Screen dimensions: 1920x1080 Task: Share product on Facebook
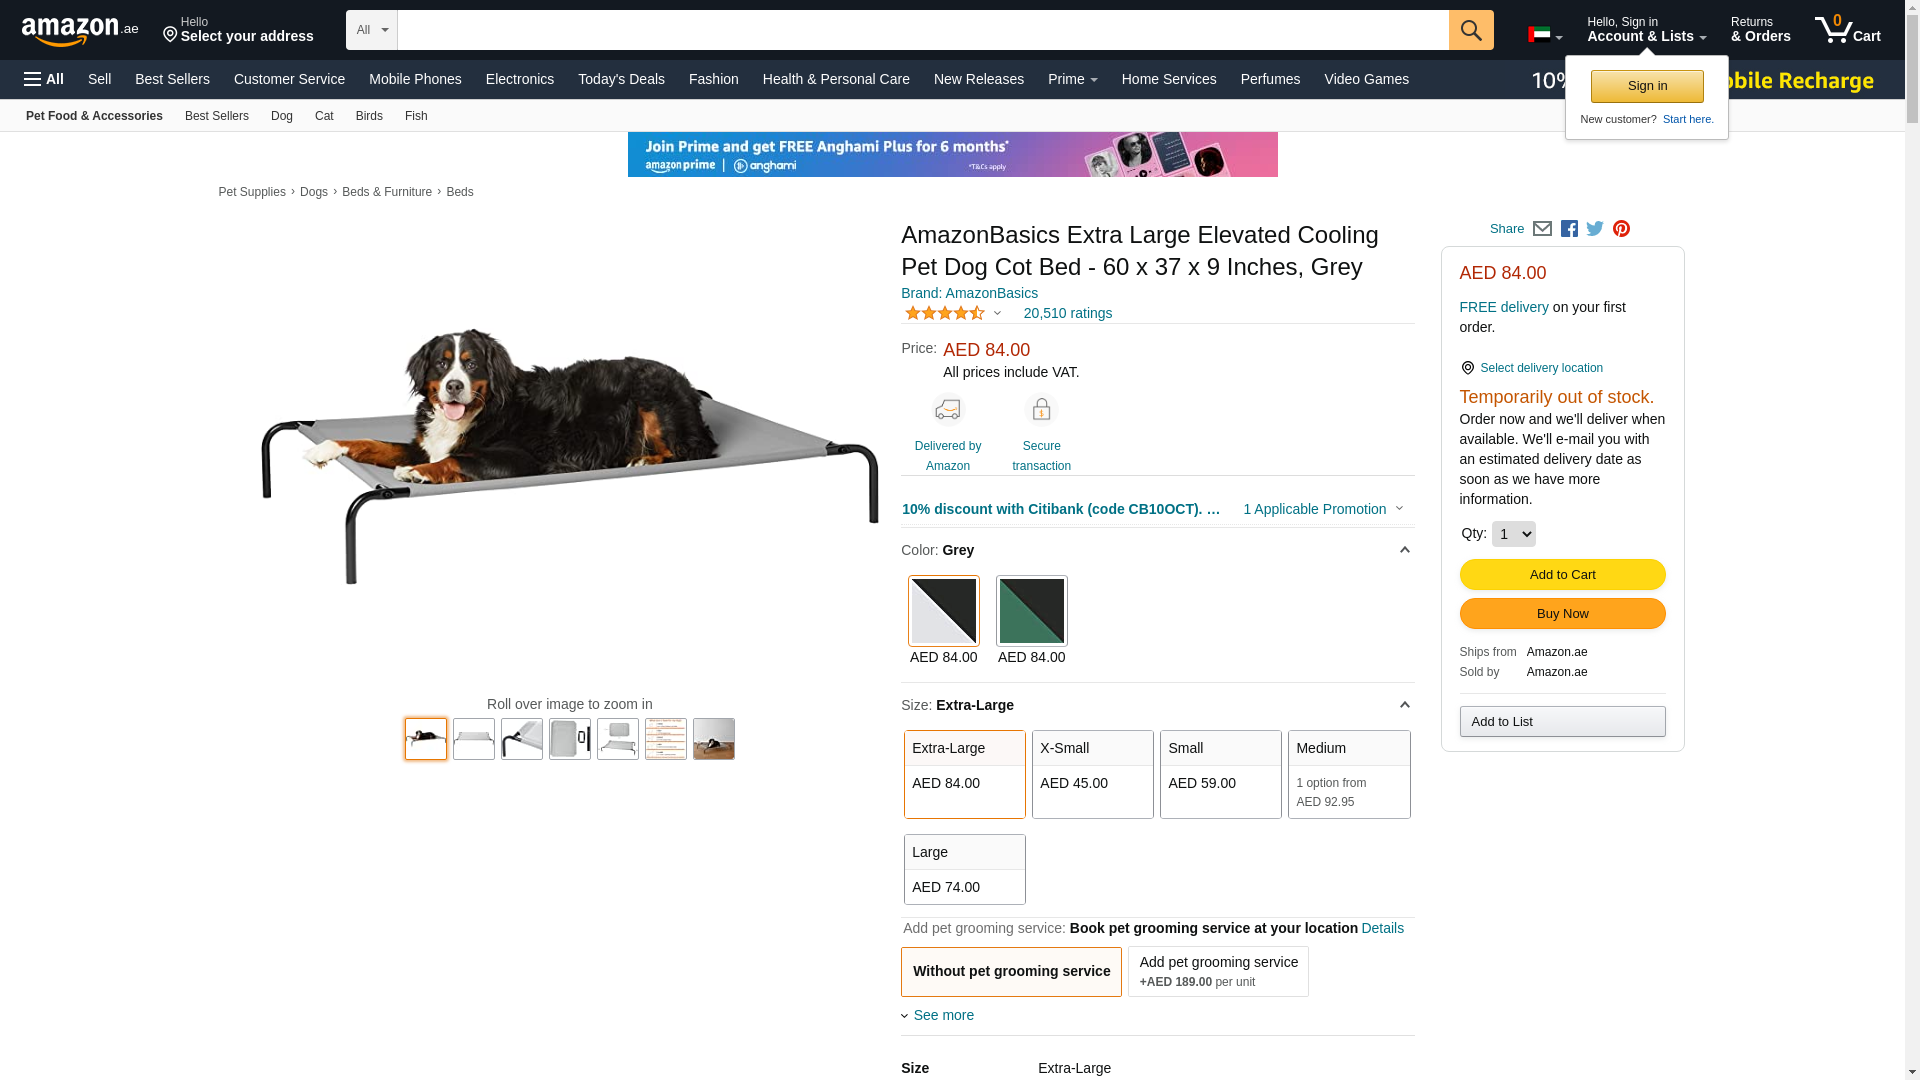click(x=1569, y=229)
